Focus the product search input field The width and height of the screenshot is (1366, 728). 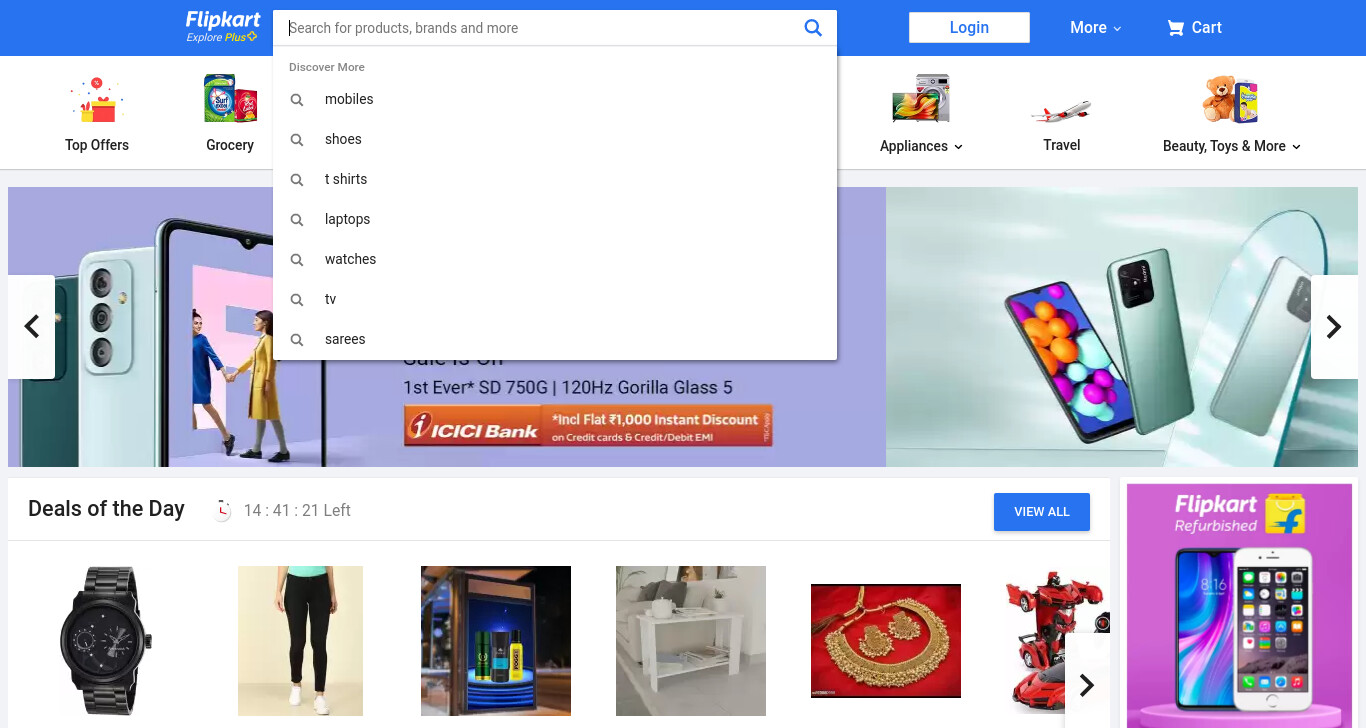[x=540, y=28]
